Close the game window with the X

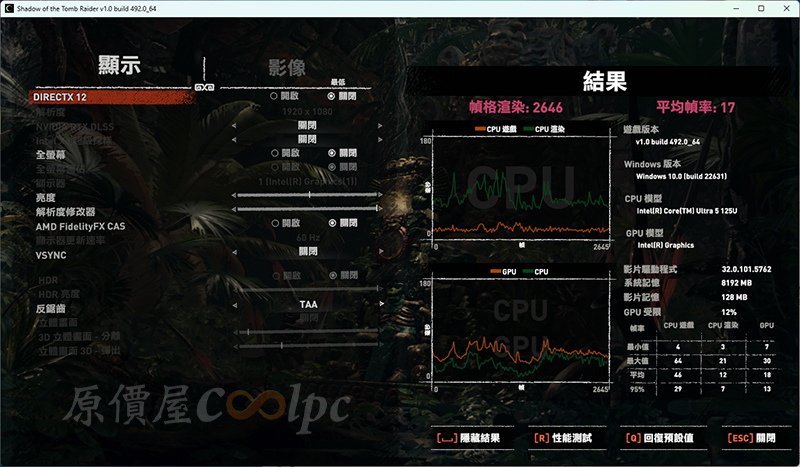point(786,9)
